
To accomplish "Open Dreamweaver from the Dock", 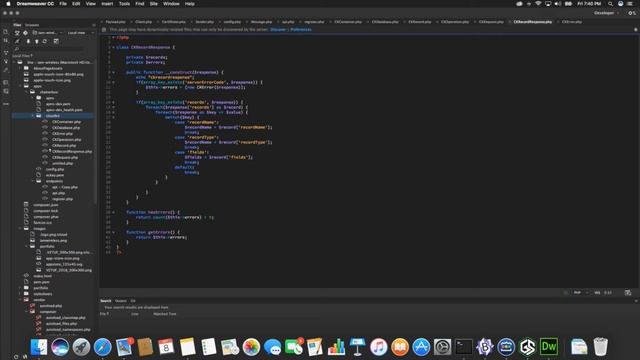I will pos(549,347).
